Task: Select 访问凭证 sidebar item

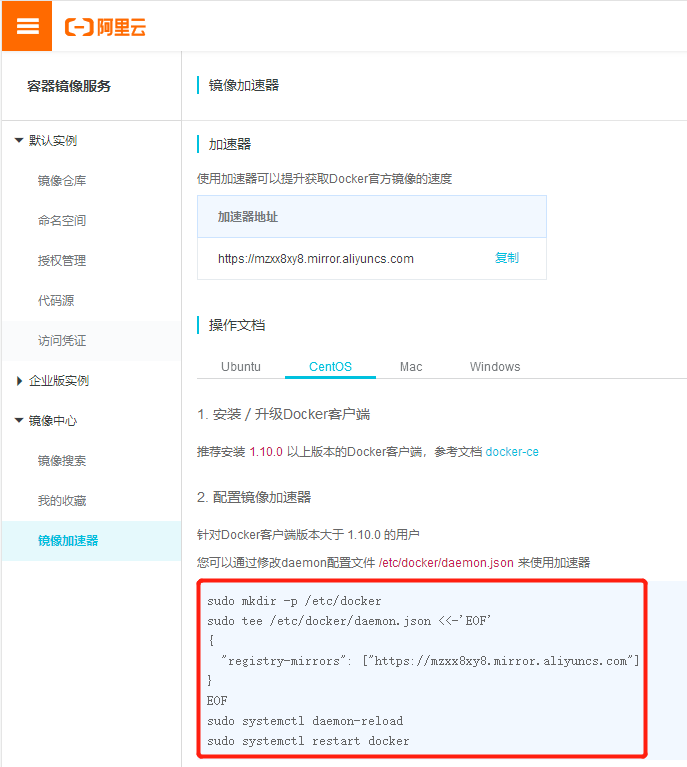Action: pos(62,340)
